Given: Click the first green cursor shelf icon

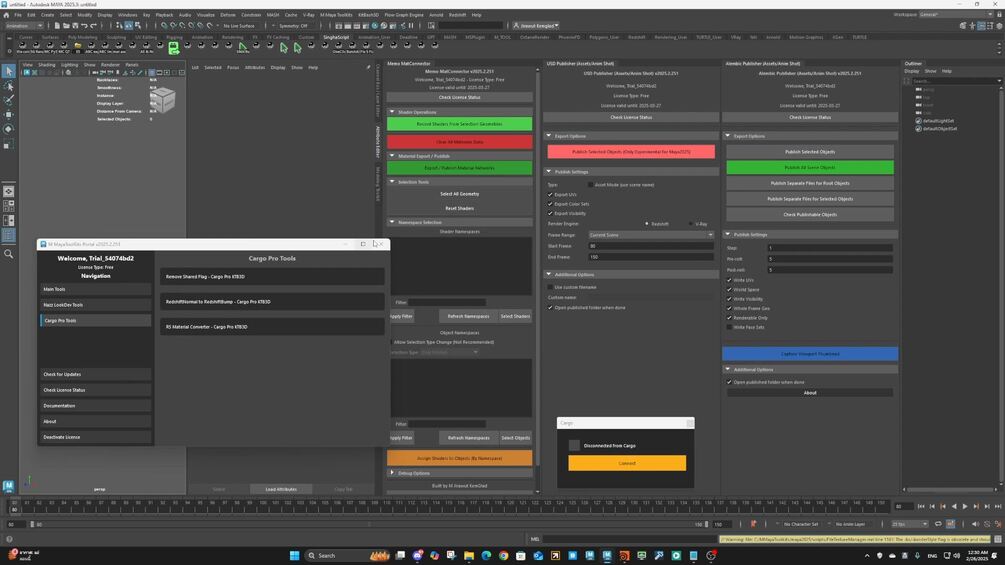Looking at the screenshot, I should [284, 47].
